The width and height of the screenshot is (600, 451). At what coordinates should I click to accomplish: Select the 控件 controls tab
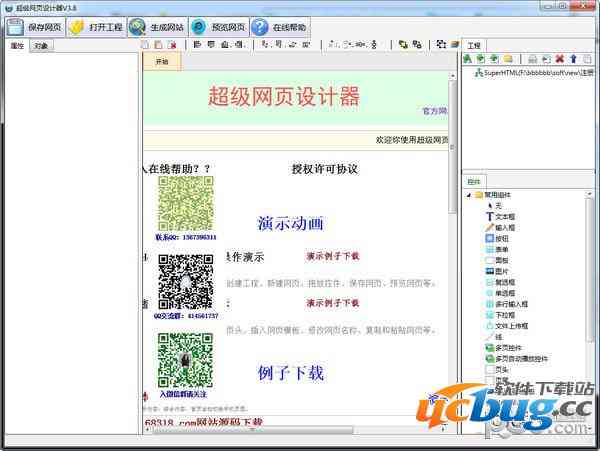[474, 182]
